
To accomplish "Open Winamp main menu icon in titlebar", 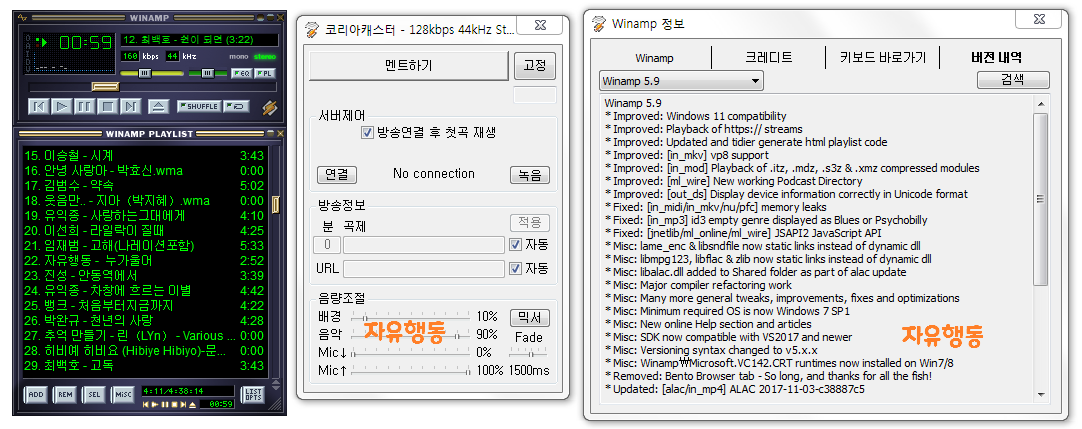I will 23,17.
